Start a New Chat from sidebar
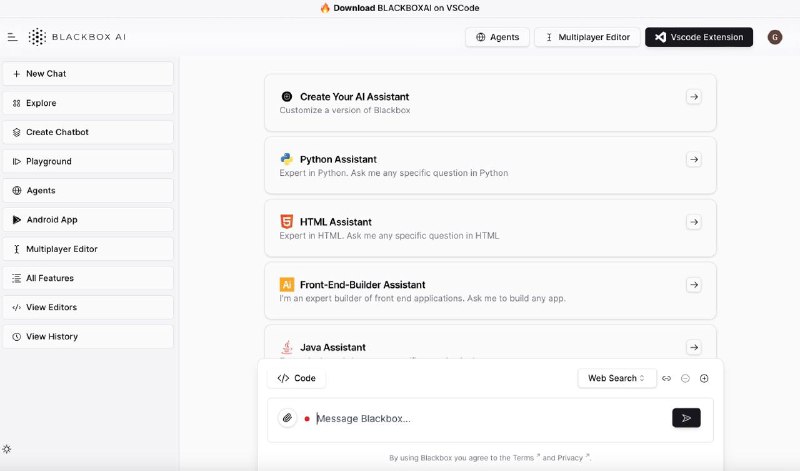Viewport: 800px width, 471px height. pyautogui.click(x=88, y=73)
